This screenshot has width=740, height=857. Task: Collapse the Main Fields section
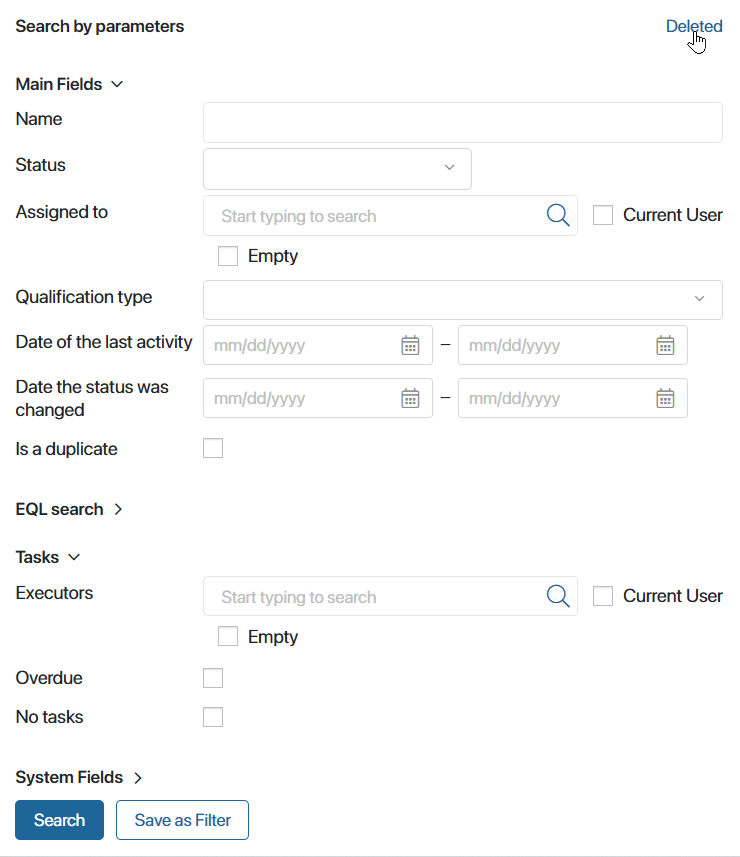point(69,84)
